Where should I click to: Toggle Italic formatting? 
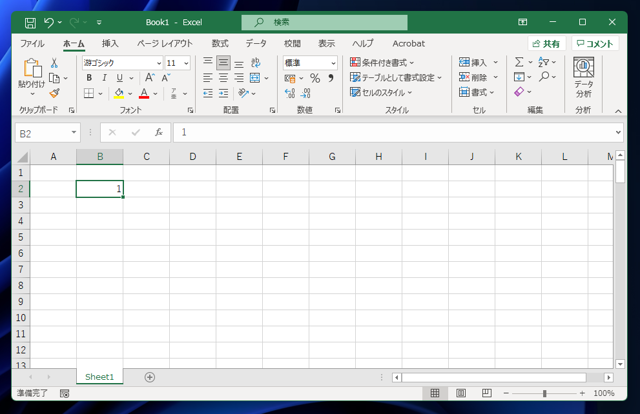pos(104,78)
